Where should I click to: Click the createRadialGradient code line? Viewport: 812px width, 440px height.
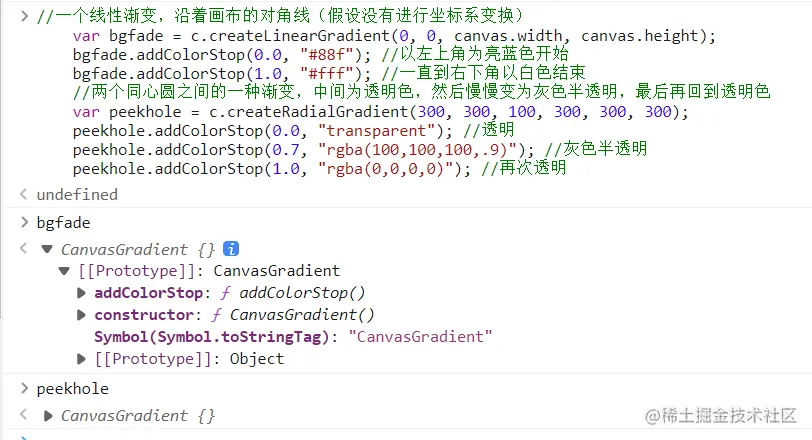380,112
